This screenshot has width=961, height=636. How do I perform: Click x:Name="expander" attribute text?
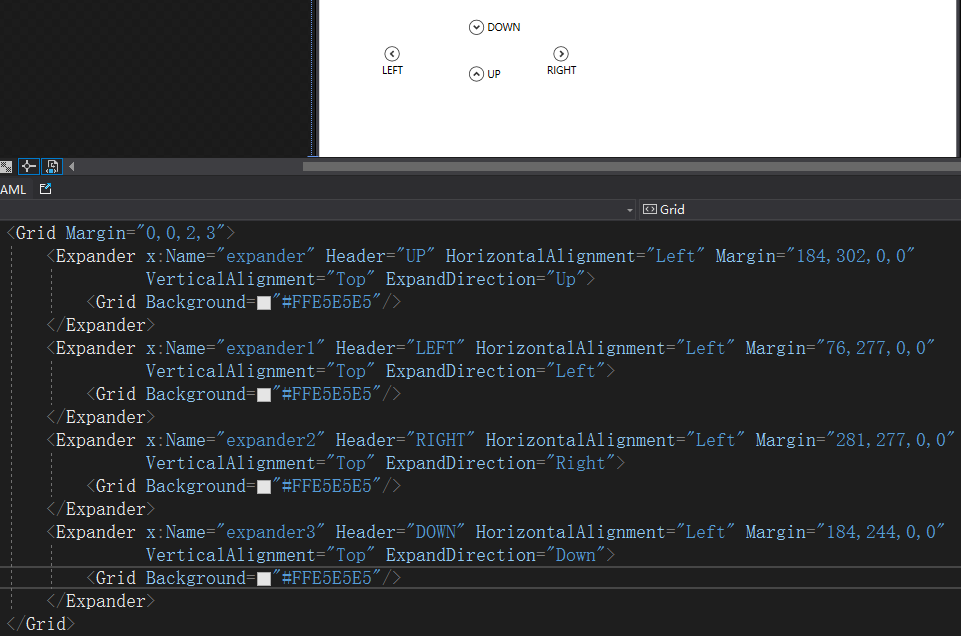point(230,256)
